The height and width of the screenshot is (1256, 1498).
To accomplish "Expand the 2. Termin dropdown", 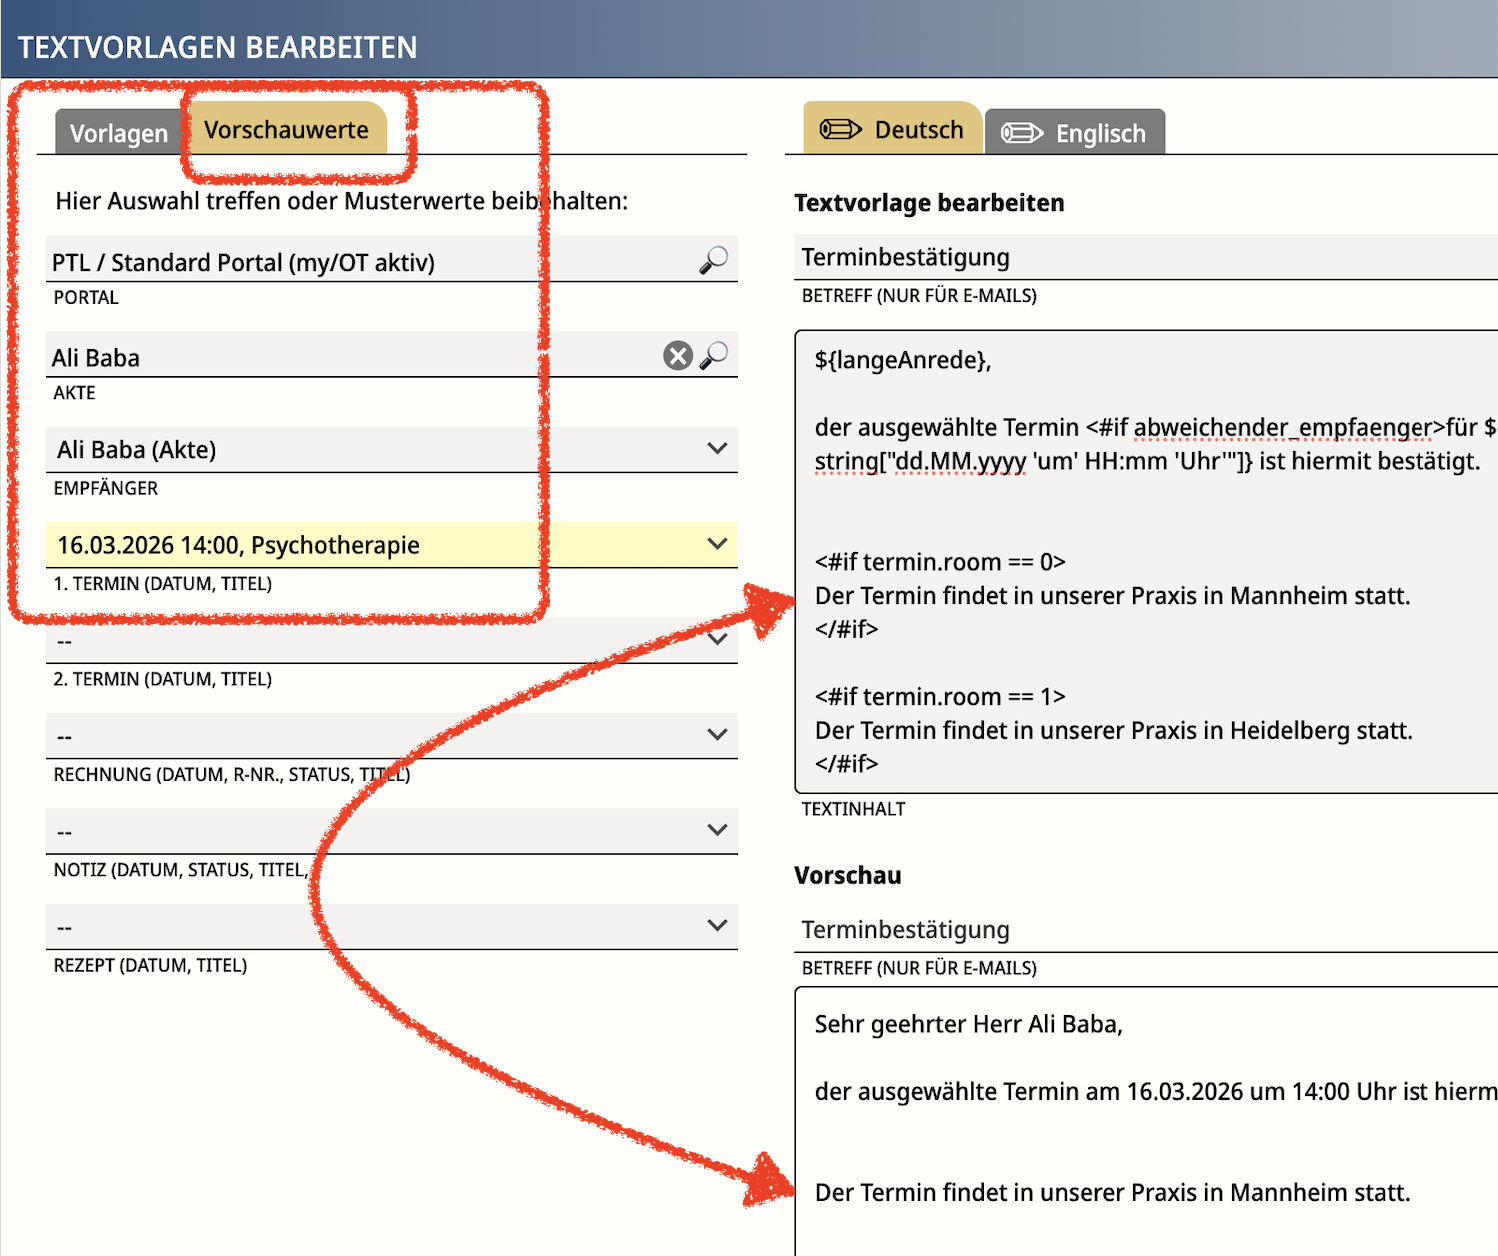I will pos(717,640).
